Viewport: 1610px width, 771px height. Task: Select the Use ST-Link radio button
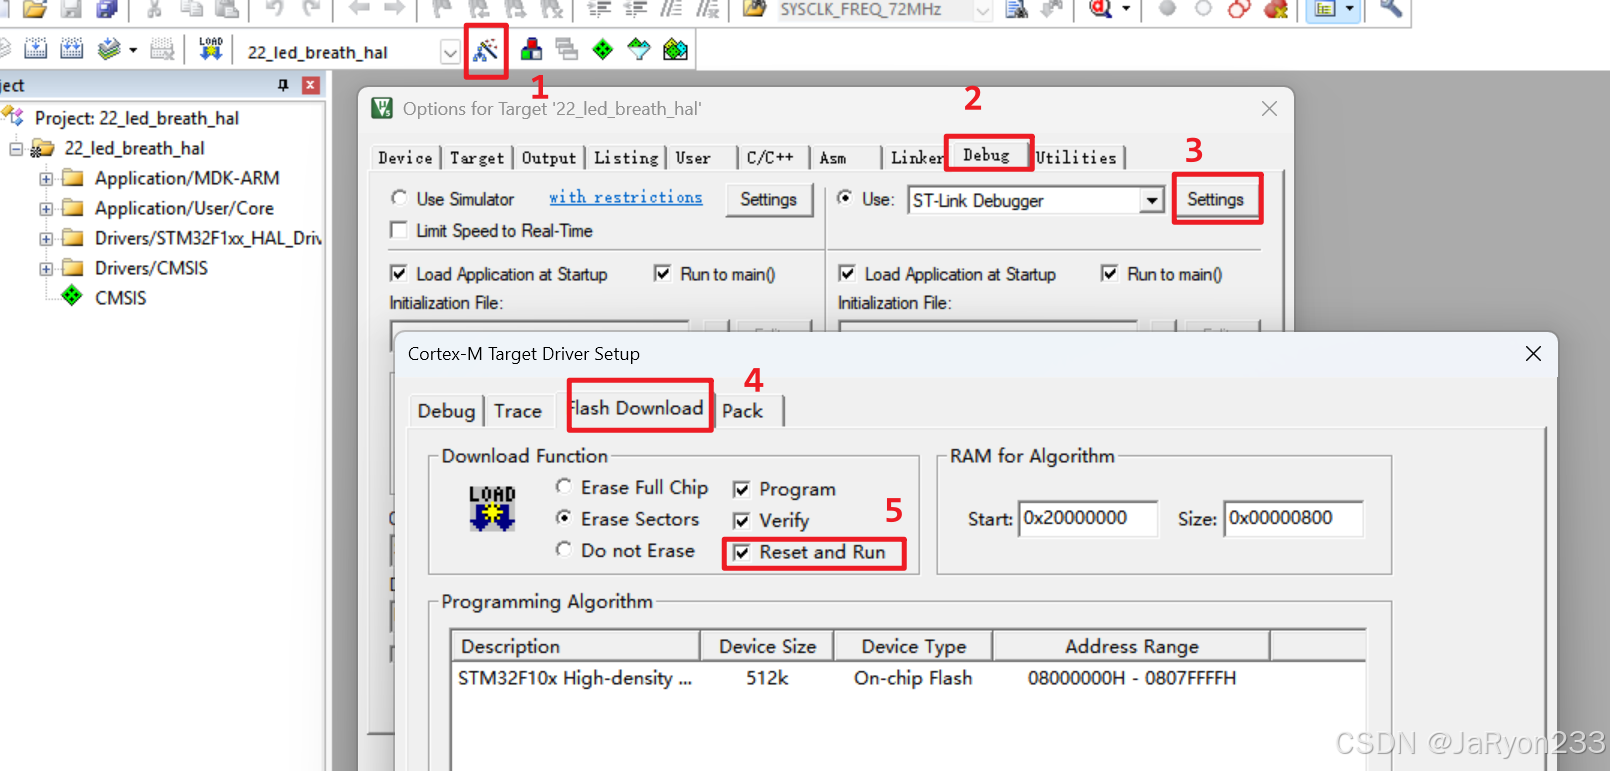[845, 198]
